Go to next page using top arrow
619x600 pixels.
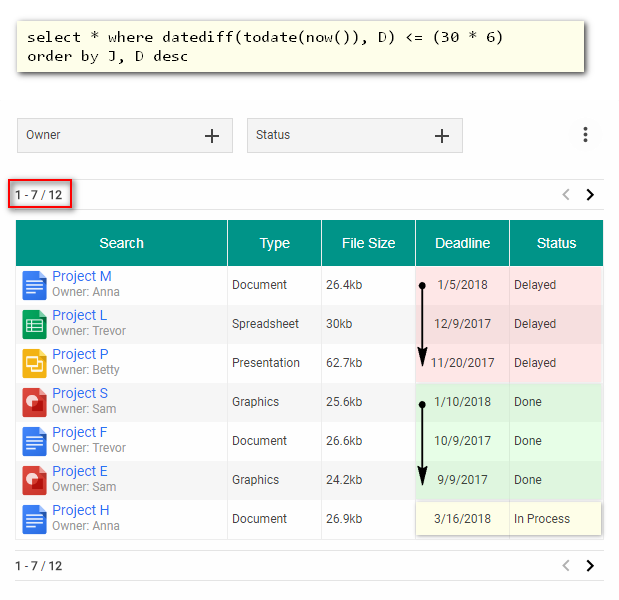pos(590,195)
